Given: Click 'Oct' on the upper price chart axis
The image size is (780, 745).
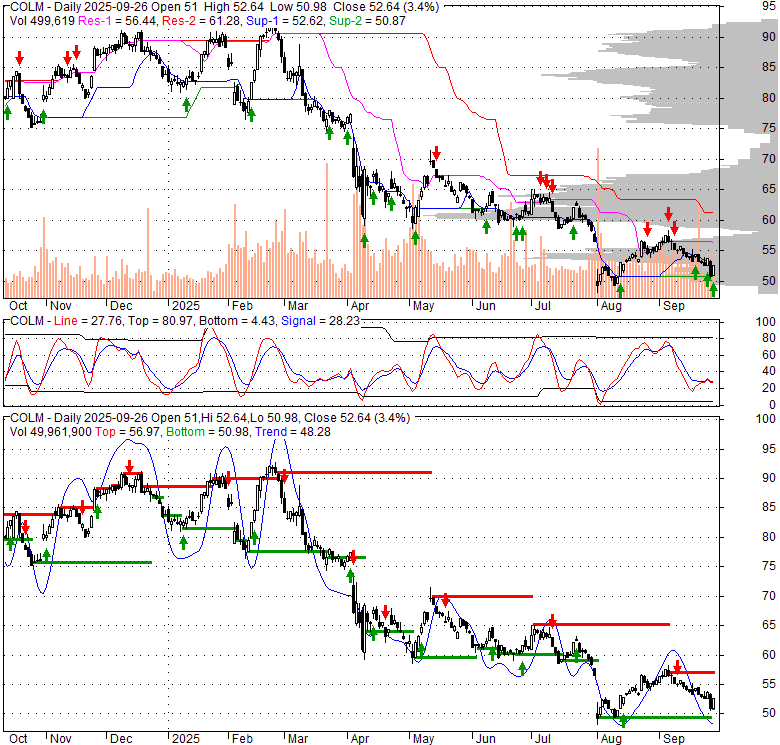Looking at the screenshot, I should click(18, 306).
